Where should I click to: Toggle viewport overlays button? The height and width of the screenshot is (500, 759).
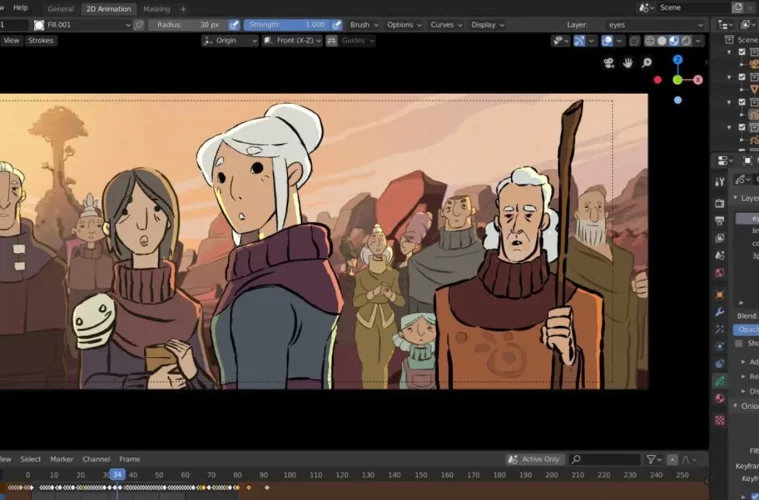[607, 41]
